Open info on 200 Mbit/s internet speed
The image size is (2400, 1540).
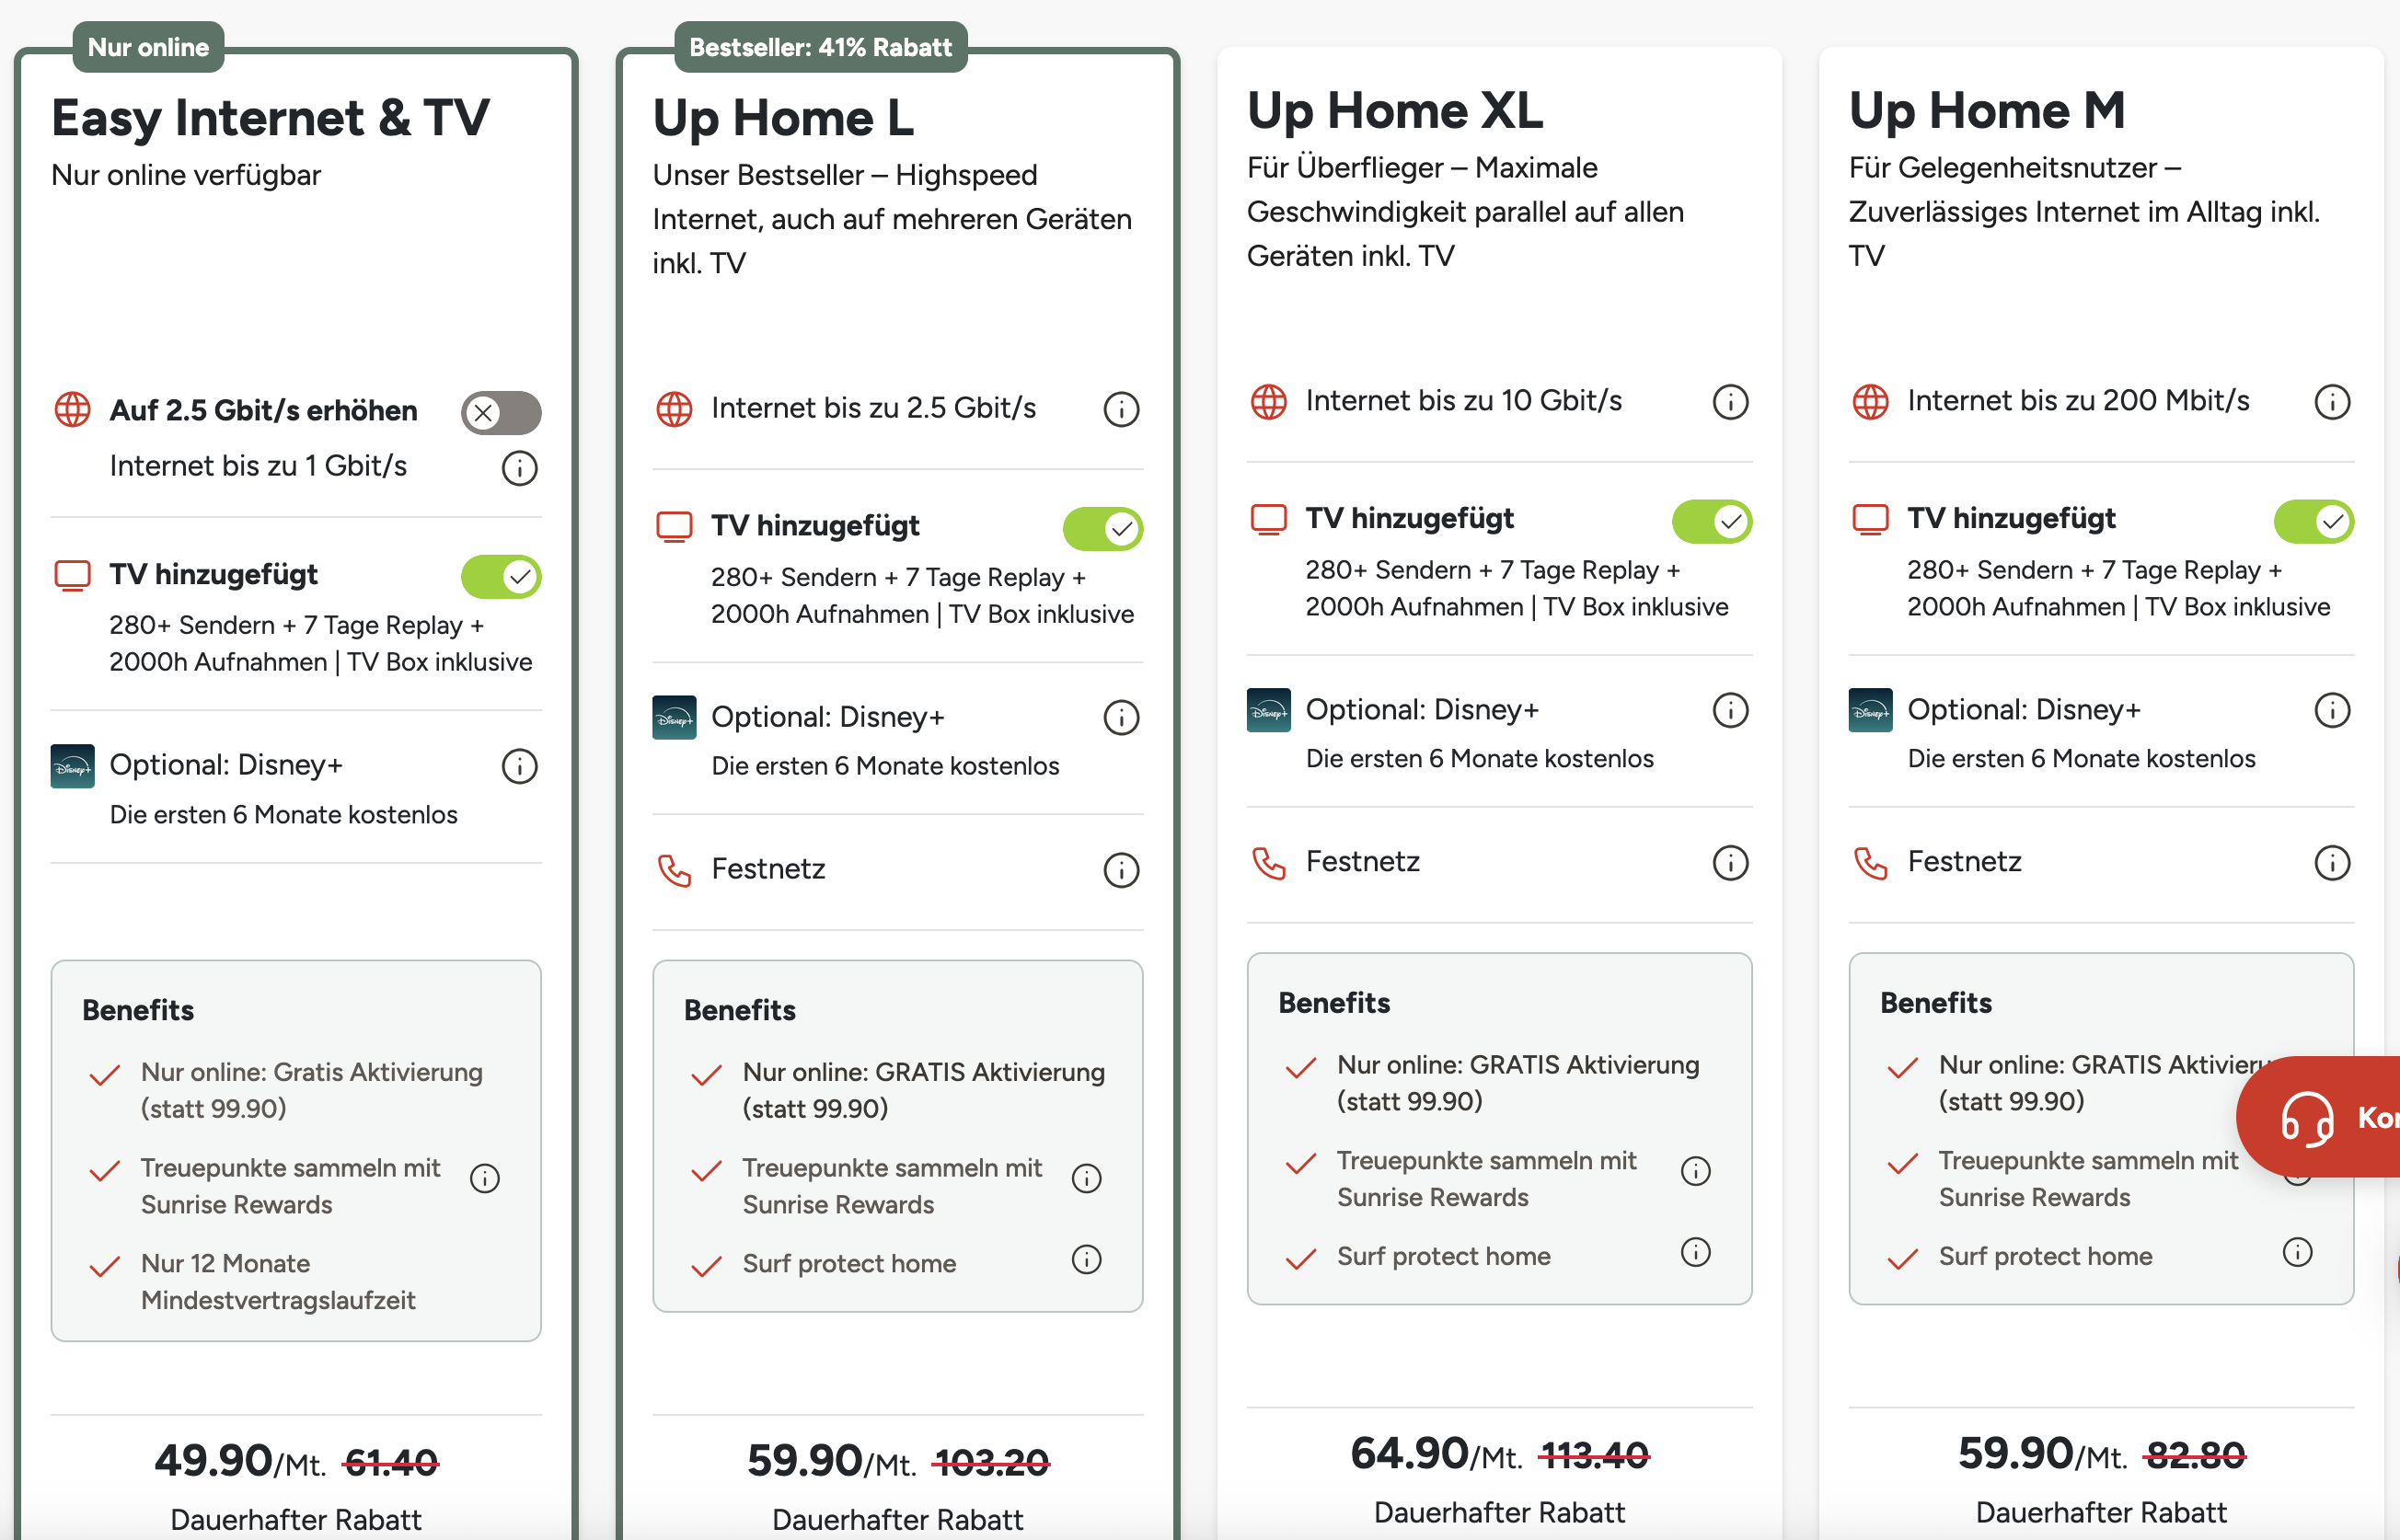point(2333,402)
